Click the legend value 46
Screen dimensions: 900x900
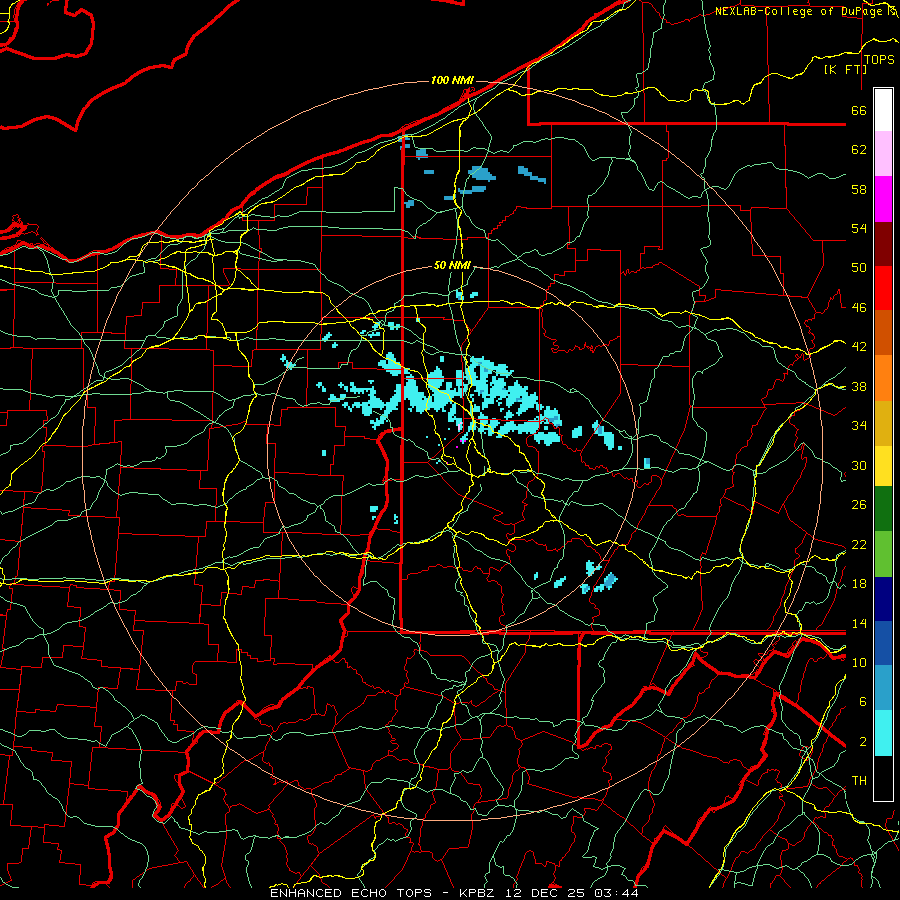coord(859,308)
